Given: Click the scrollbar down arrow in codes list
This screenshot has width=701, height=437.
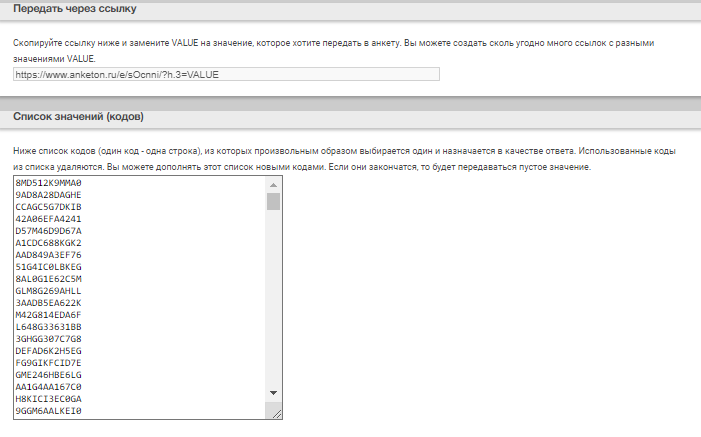Looking at the screenshot, I should (x=273, y=393).
